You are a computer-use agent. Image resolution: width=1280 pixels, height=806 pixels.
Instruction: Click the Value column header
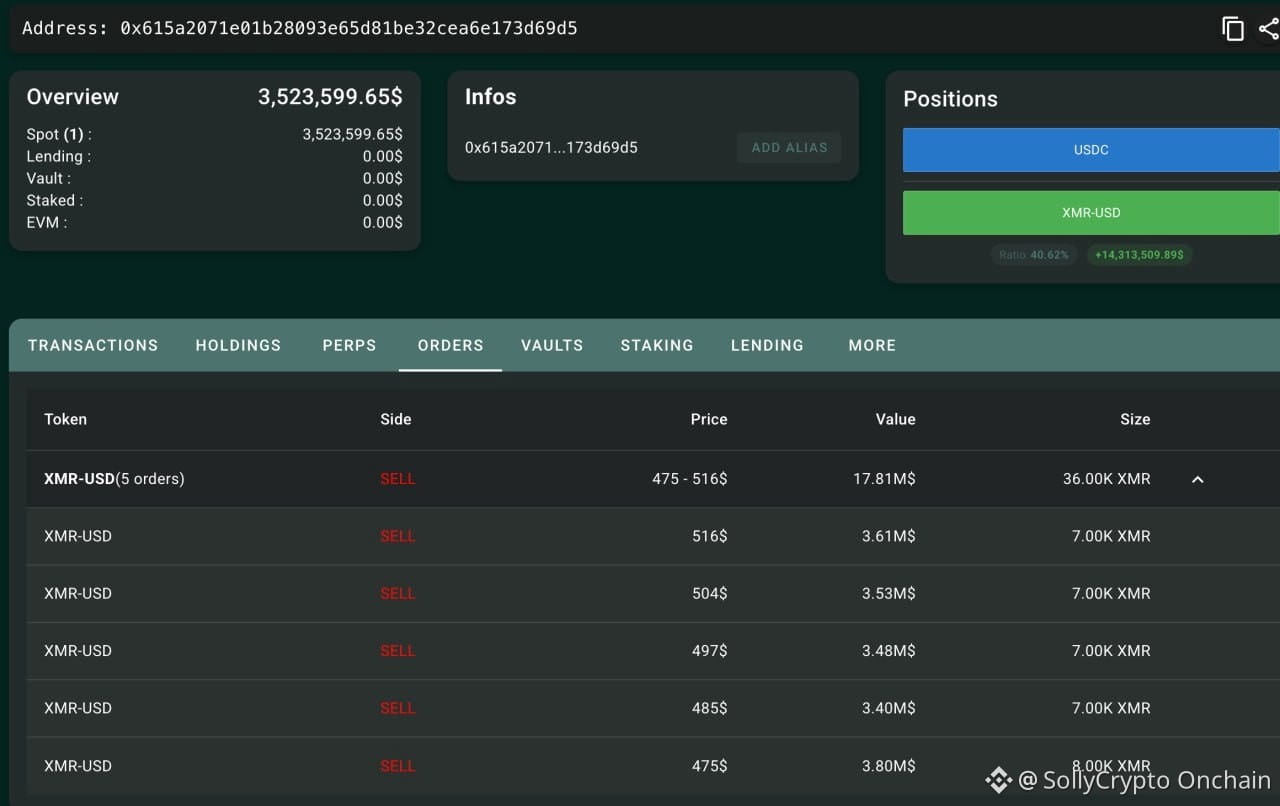[895, 419]
